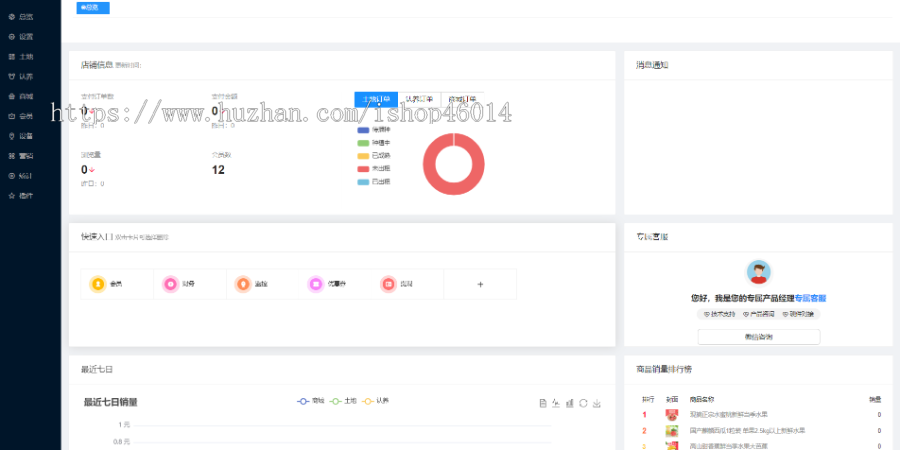The image size is (900, 450).
Task: Open the 会员 quick-entry card with yellow icon
Action: coord(117,284)
